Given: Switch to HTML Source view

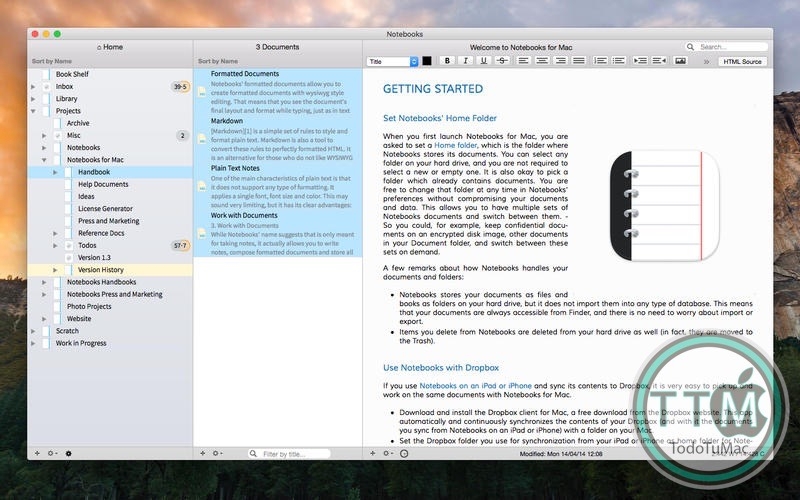Looking at the screenshot, I should point(741,61).
